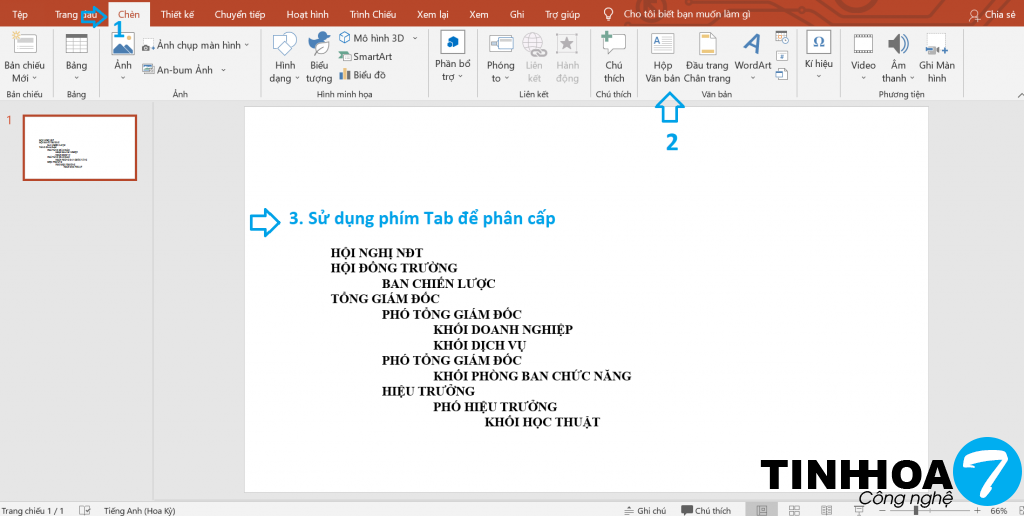Screen dimensions: 1024x516
Task: Insert a chart with Biểu đồ
Action: pyautogui.click(x=365, y=74)
